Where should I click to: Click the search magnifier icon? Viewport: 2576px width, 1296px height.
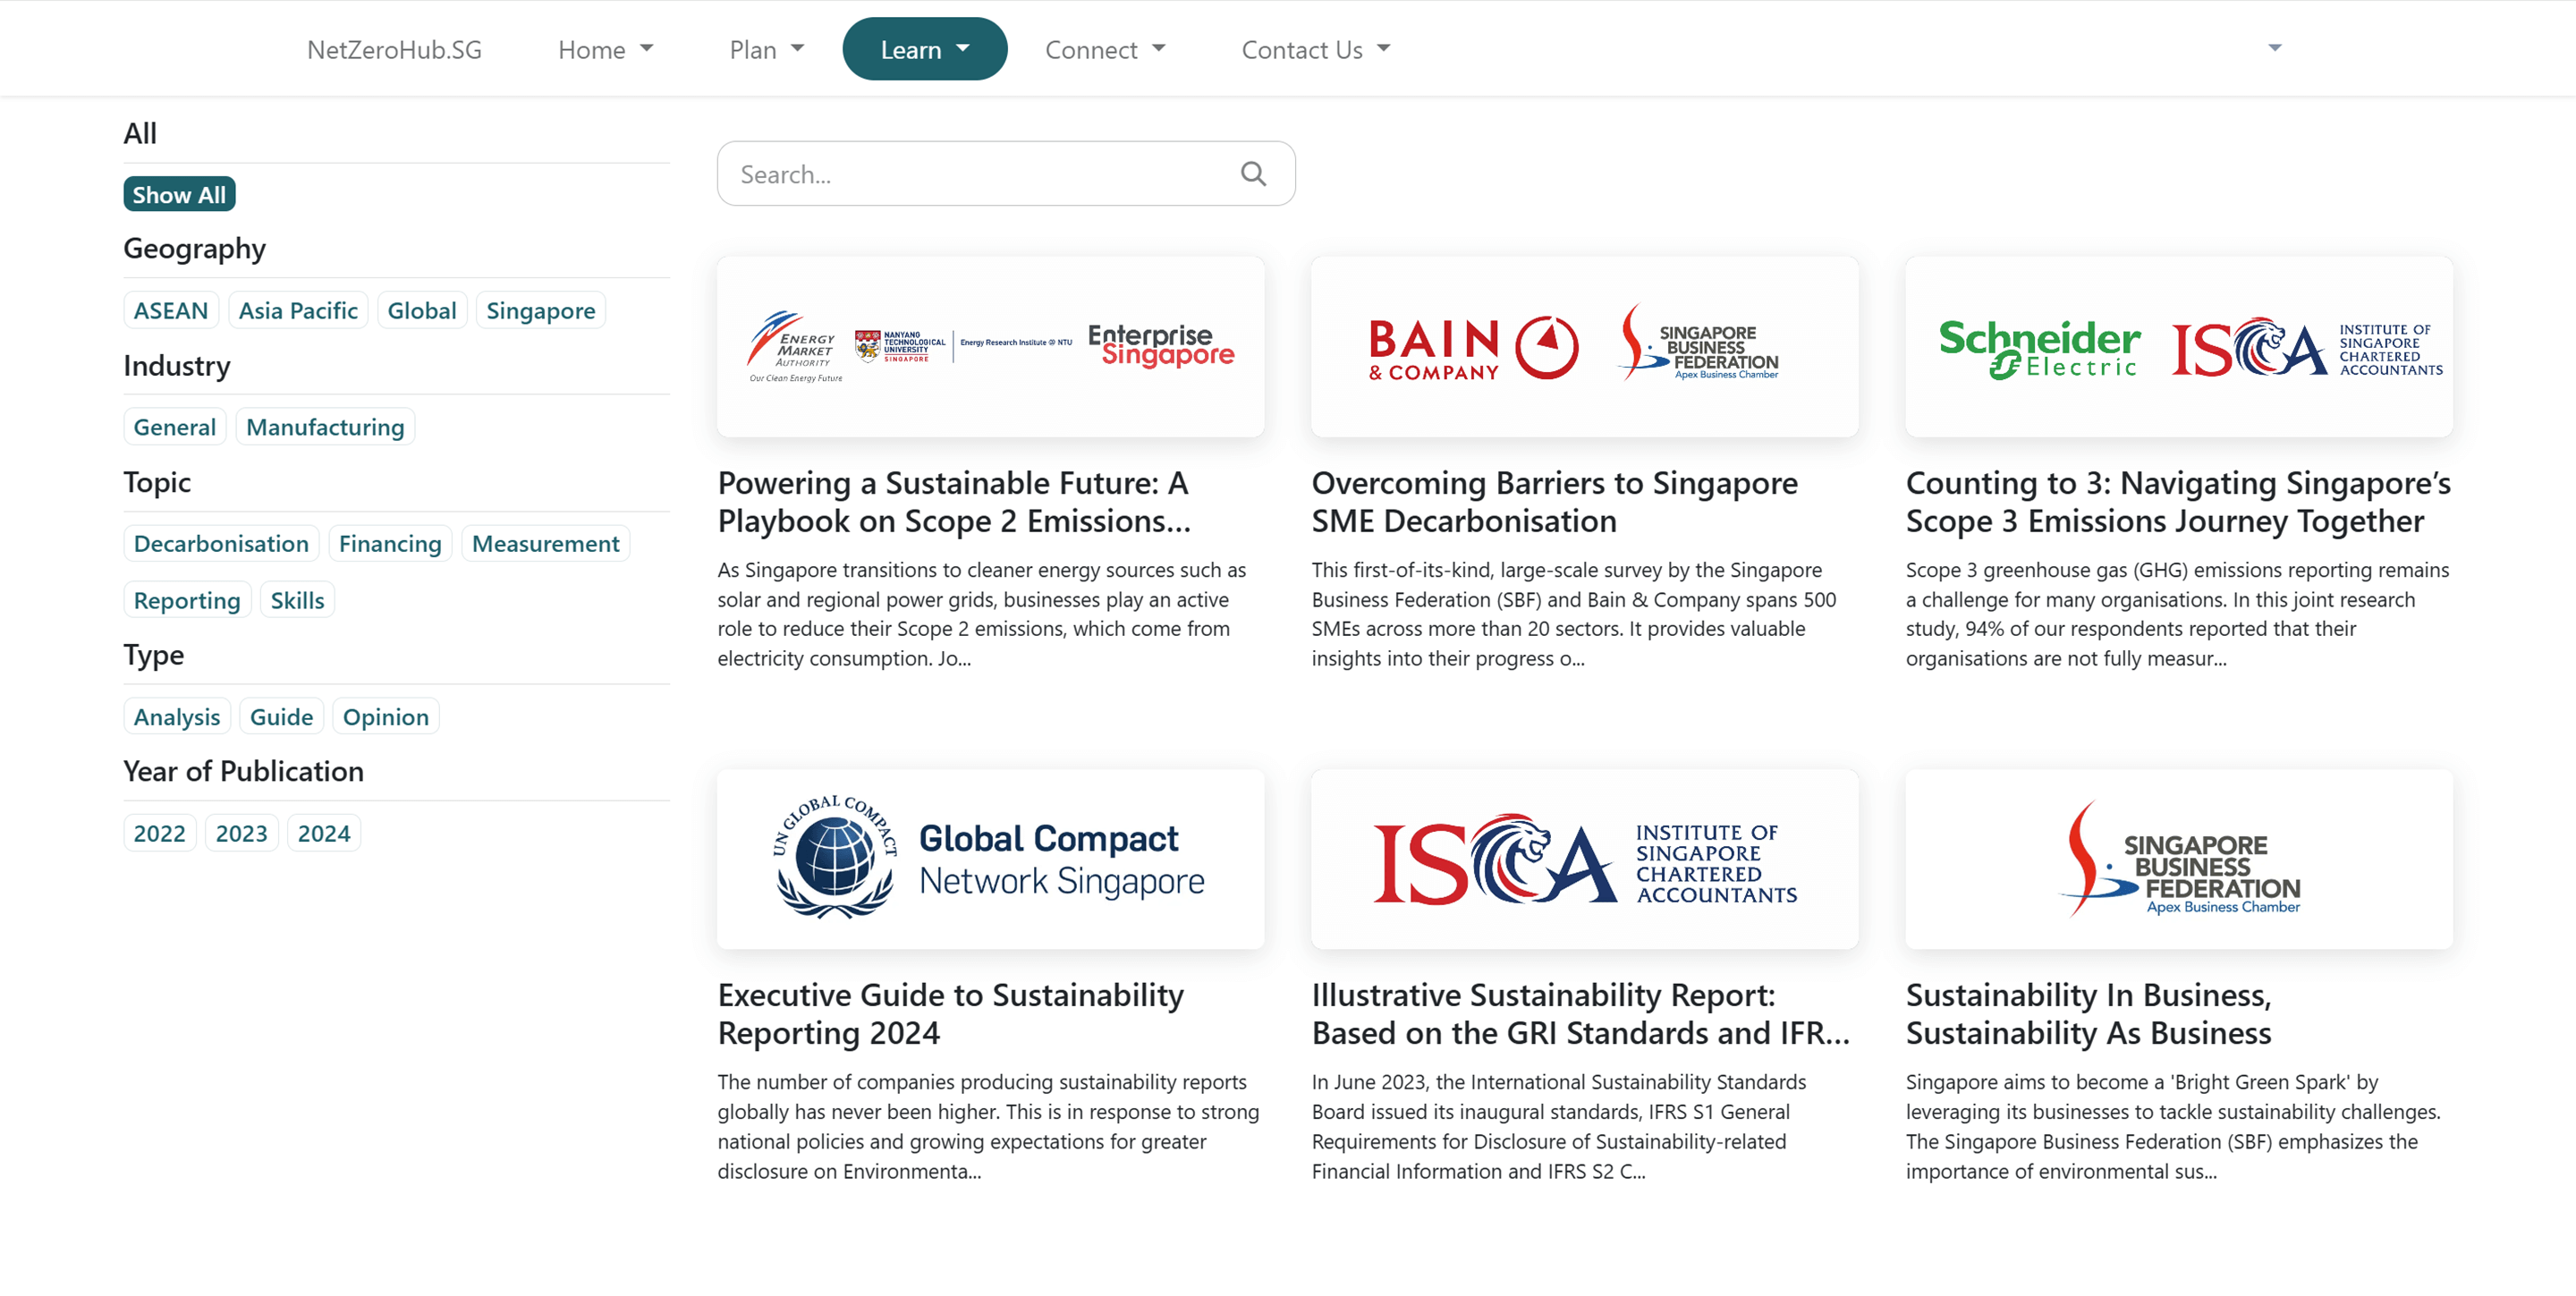point(1254,173)
